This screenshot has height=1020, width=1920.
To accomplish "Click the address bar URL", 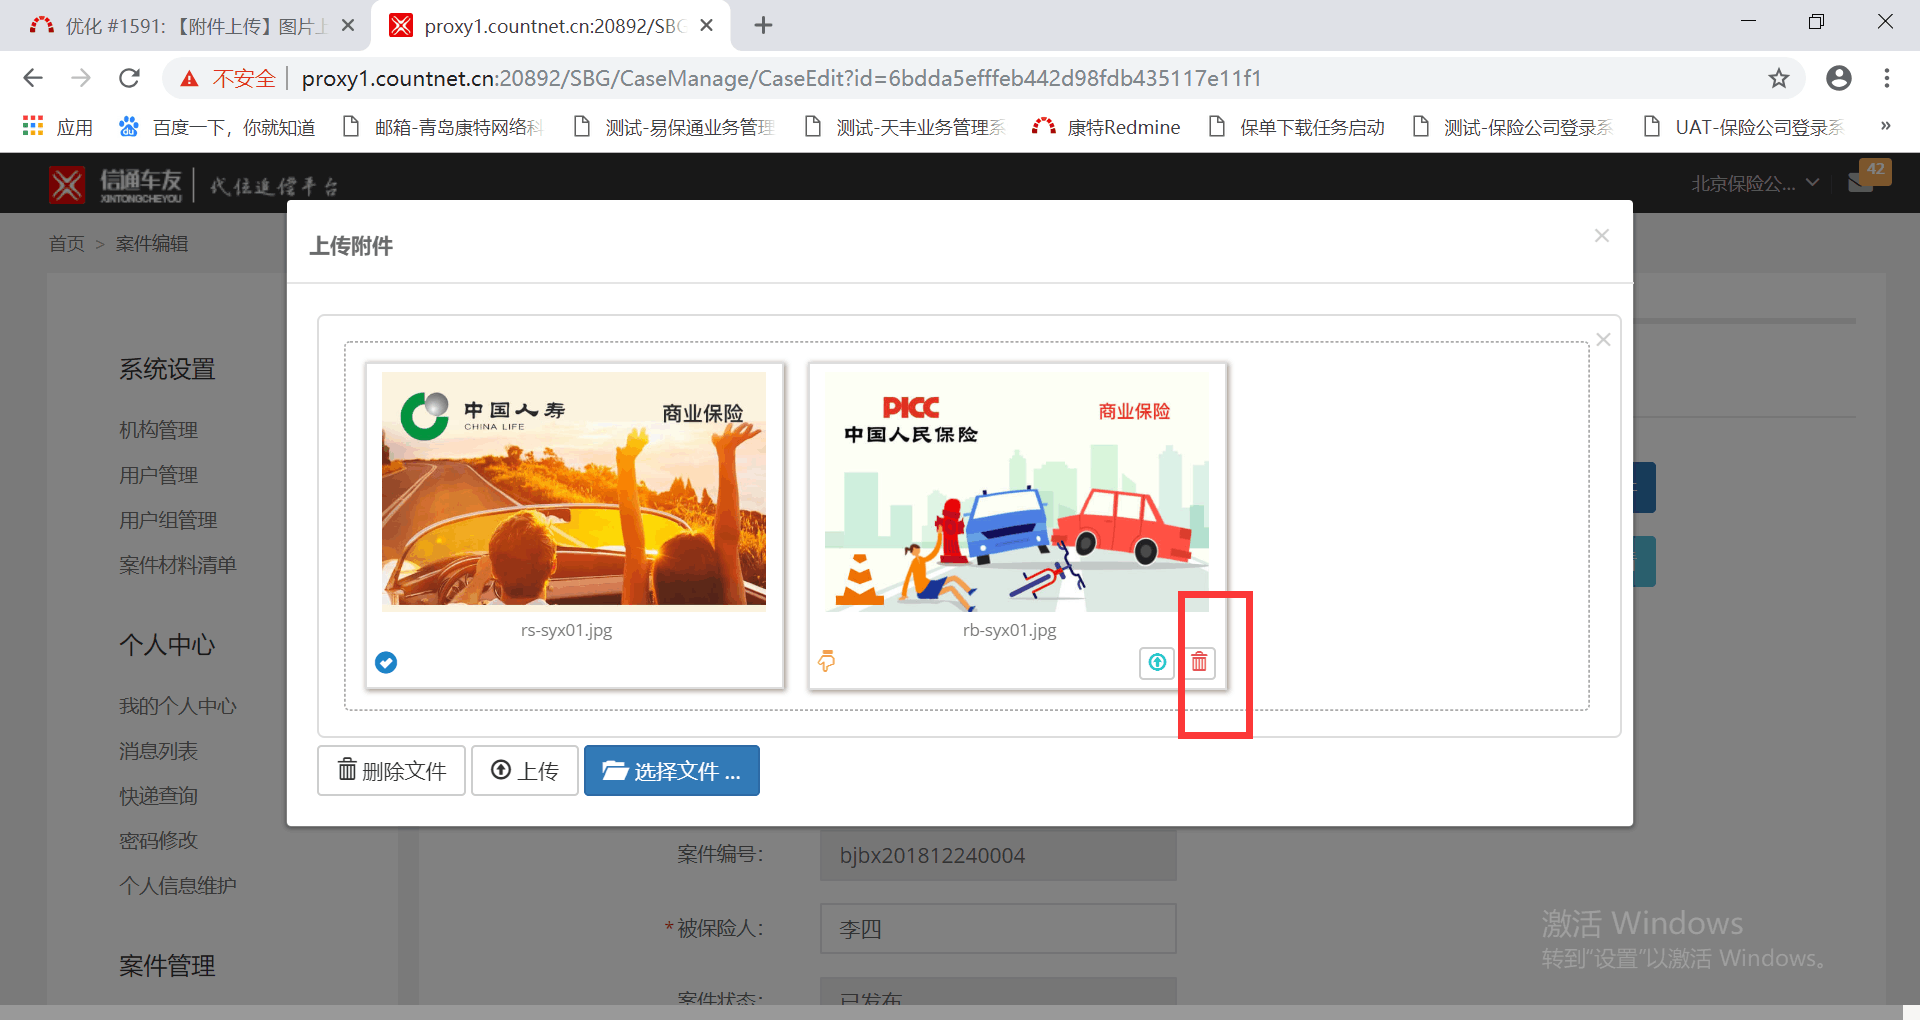I will [781, 78].
